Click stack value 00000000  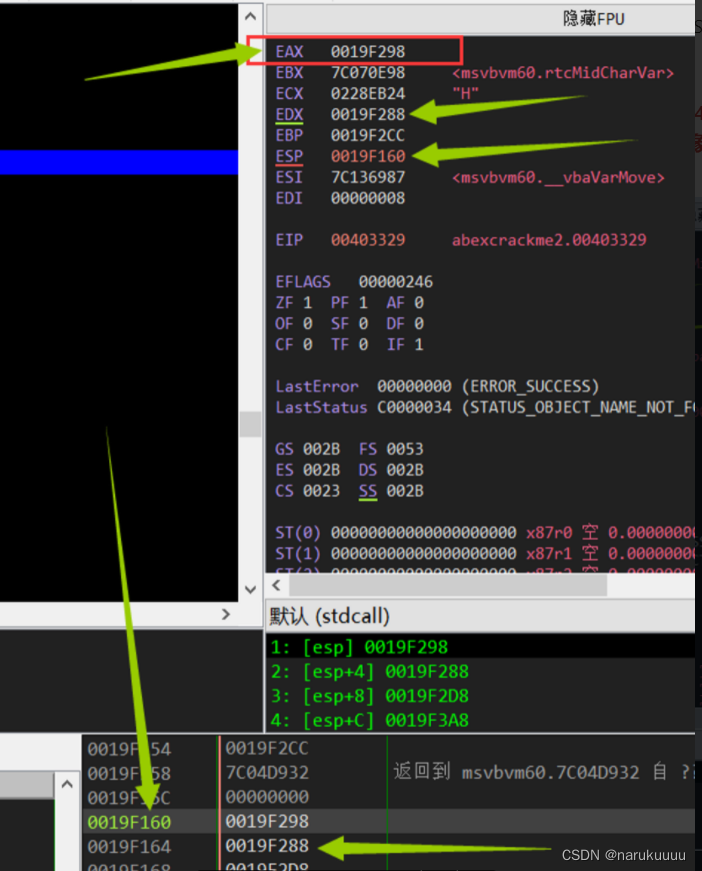click(267, 797)
